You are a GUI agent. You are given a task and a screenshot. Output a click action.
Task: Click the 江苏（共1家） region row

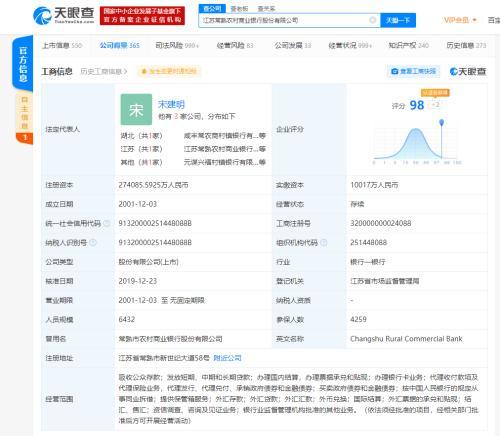click(x=141, y=149)
